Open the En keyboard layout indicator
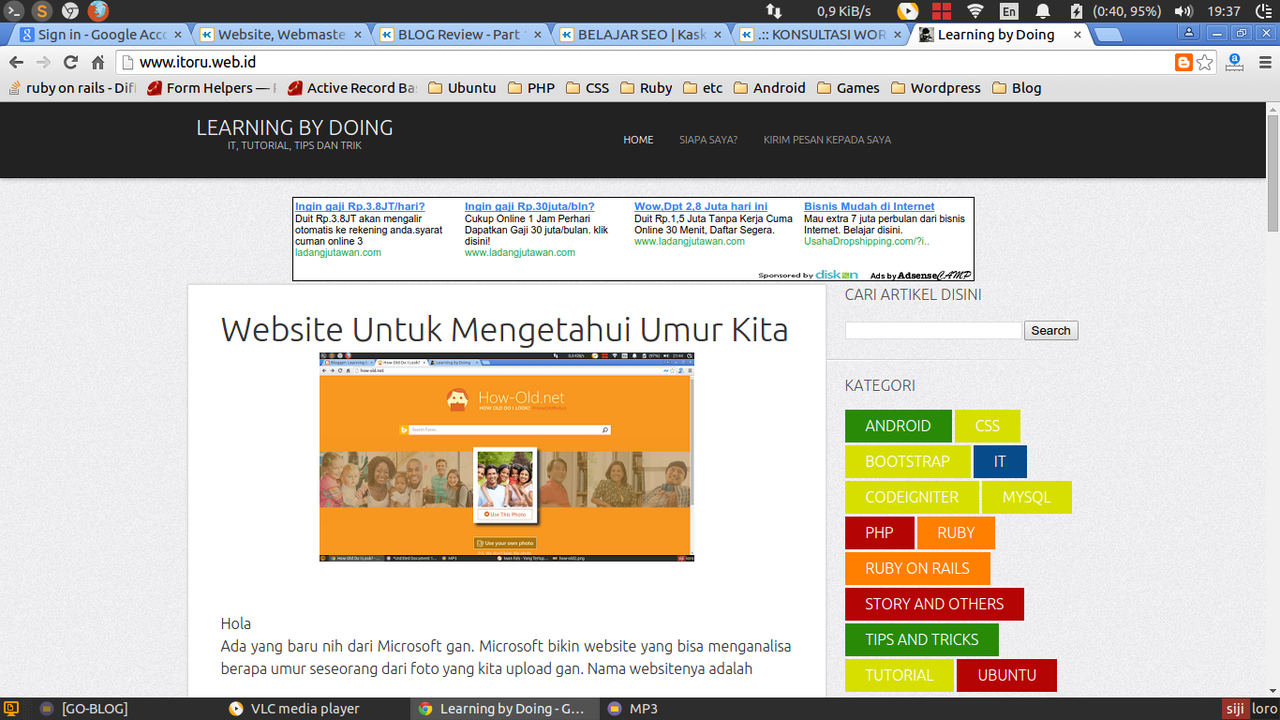This screenshot has width=1280, height=720. (1010, 11)
